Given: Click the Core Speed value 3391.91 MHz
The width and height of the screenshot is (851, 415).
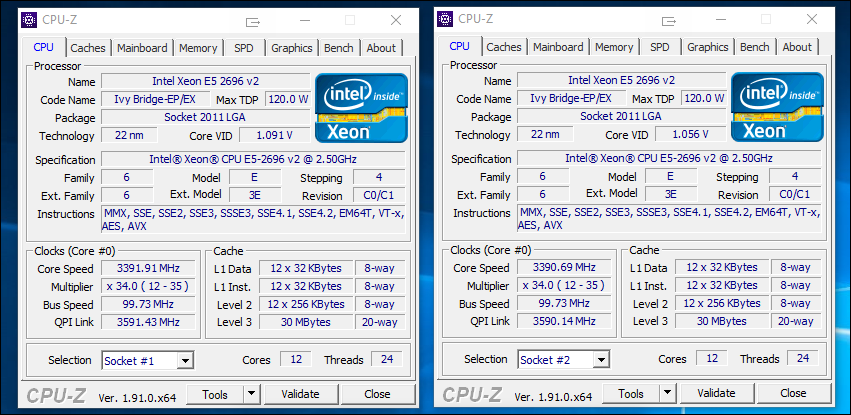Looking at the screenshot, I should (148, 269).
